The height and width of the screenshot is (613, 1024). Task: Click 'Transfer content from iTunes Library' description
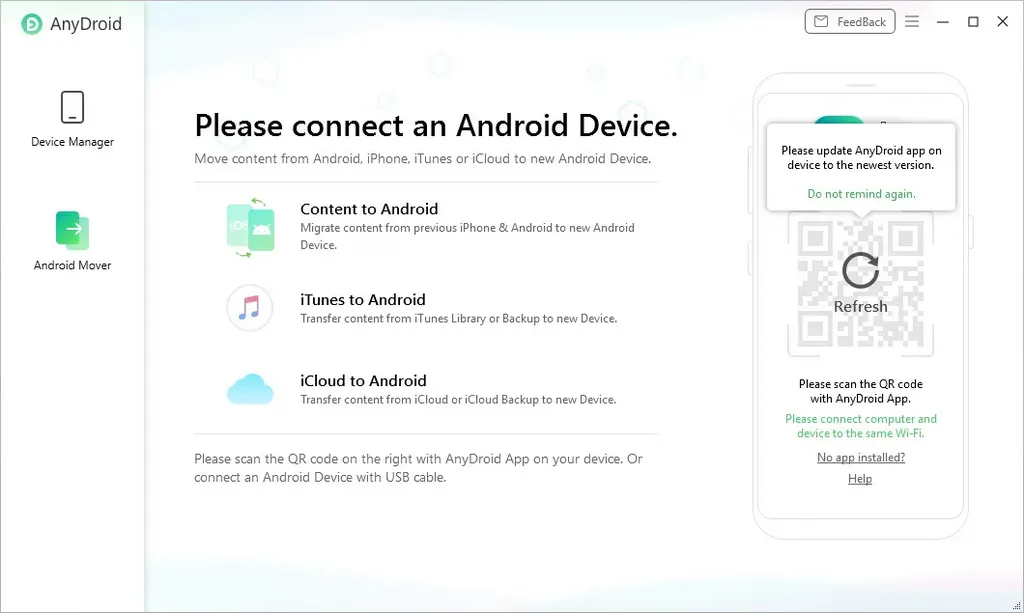458,319
